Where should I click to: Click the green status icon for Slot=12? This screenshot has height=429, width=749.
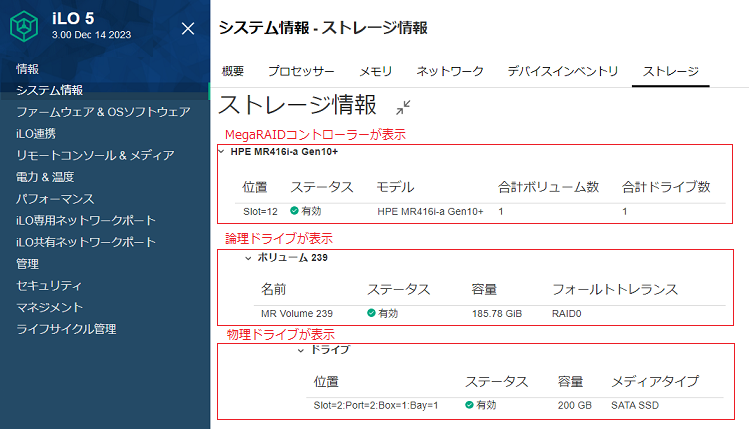[x=294, y=211]
